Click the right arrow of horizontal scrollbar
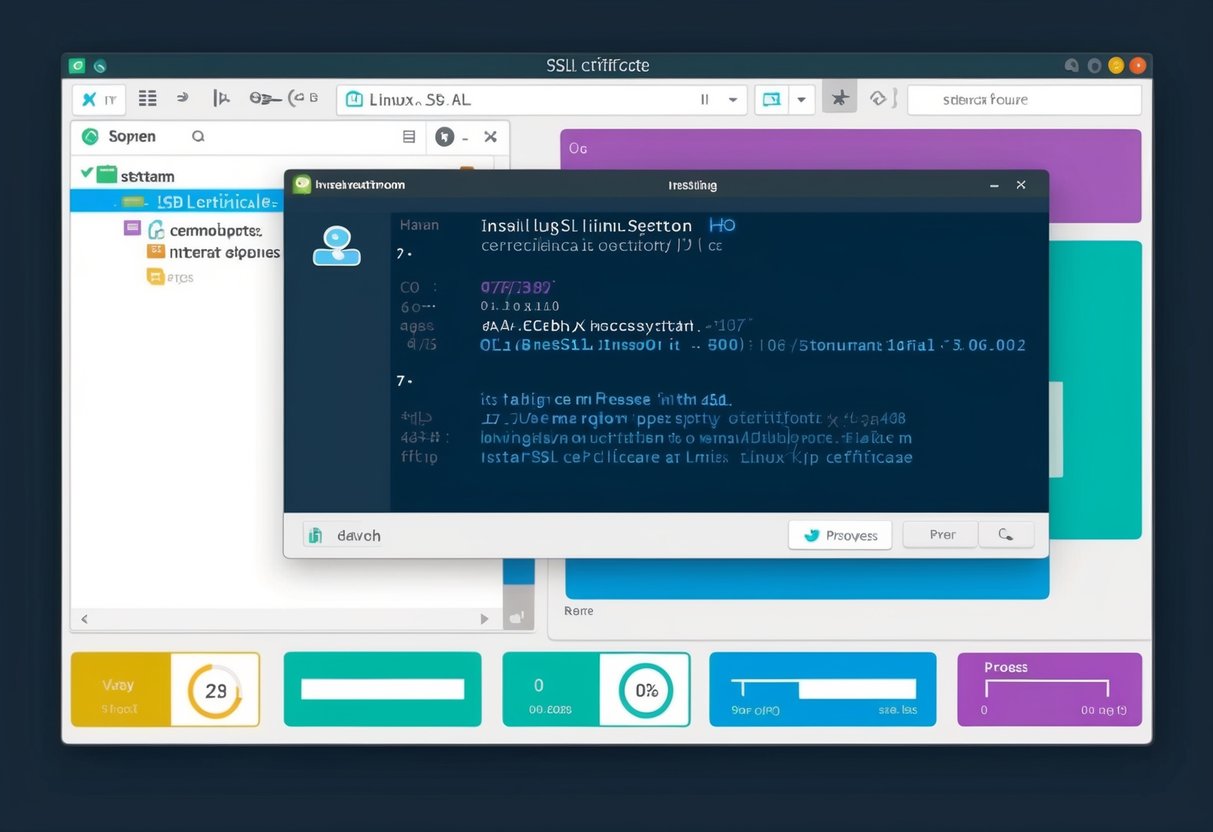Viewport: 1213px width, 832px height. (x=484, y=619)
